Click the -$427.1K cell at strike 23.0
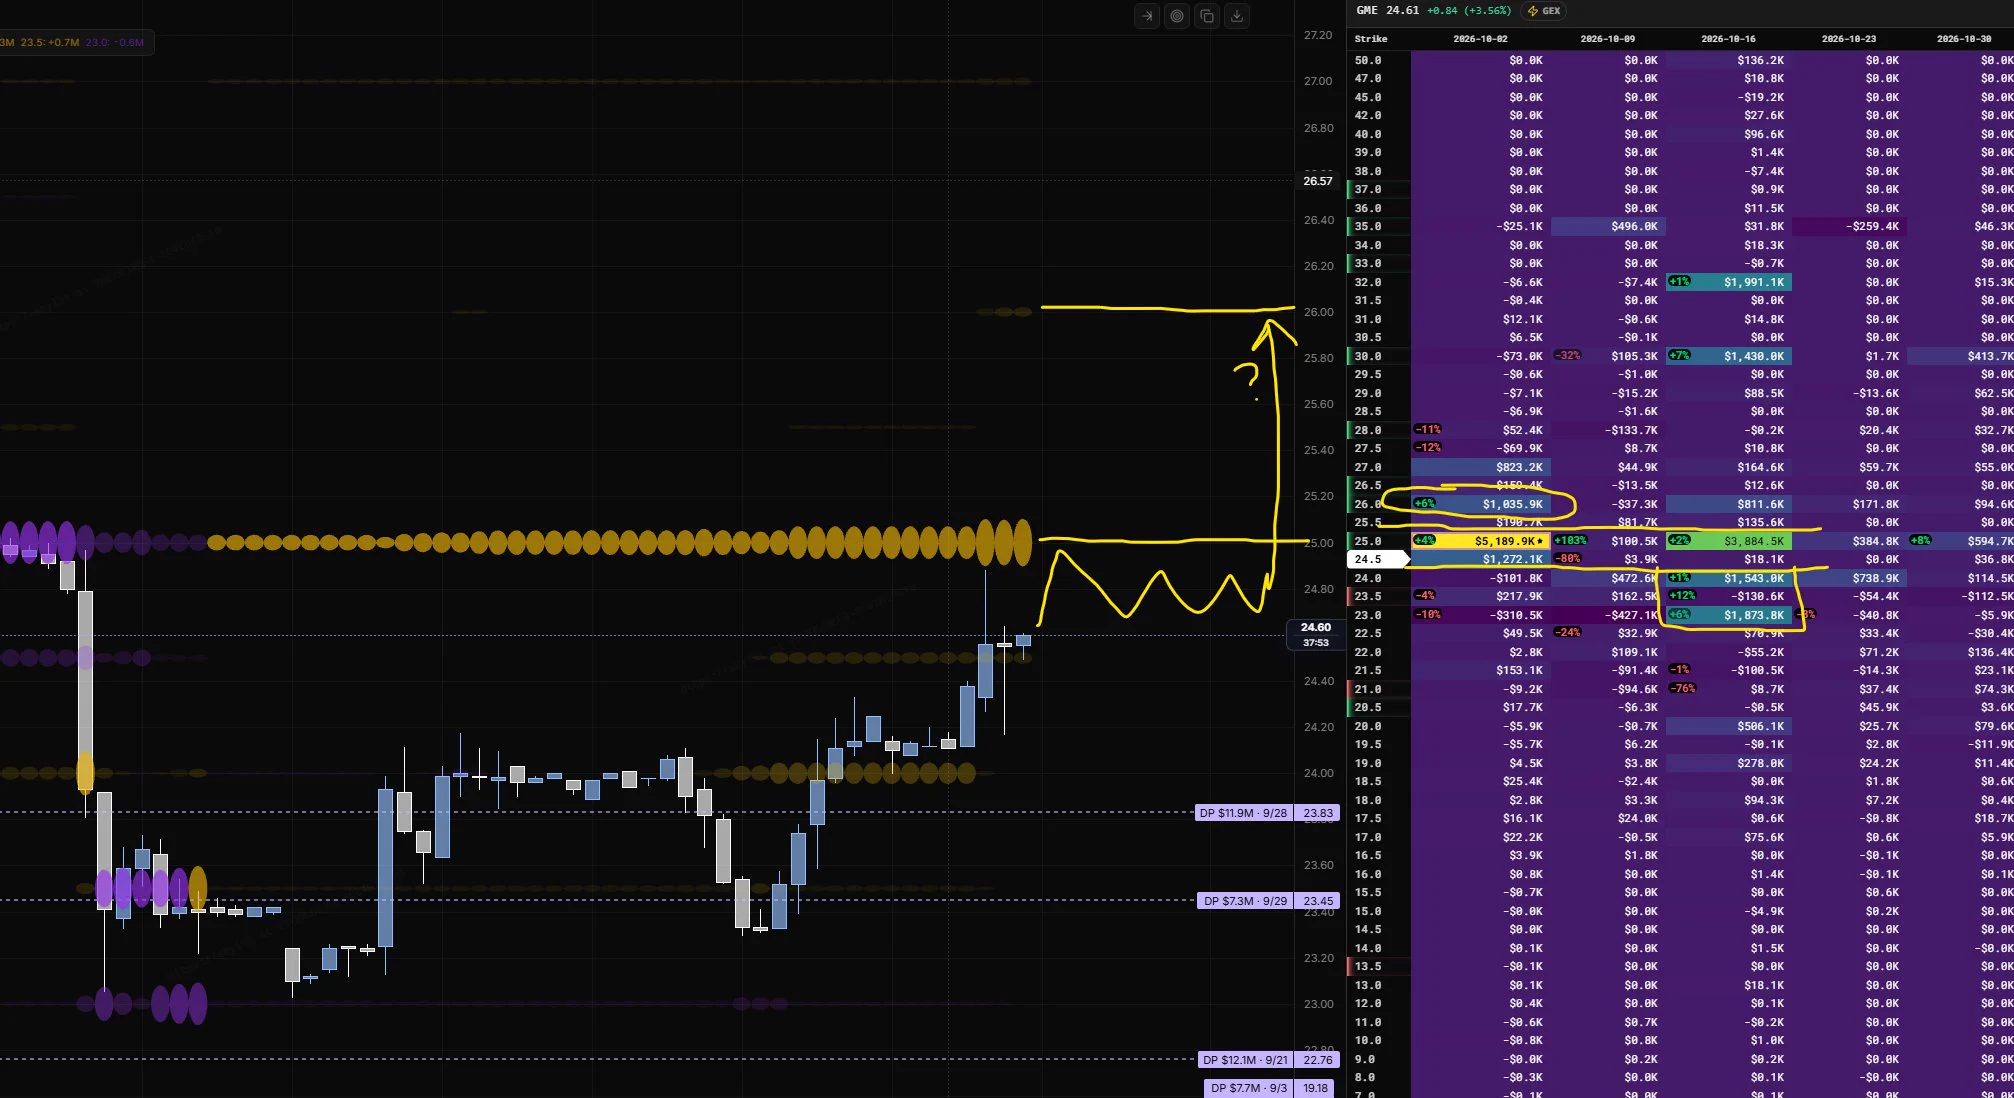The height and width of the screenshot is (1098, 2014). click(x=1607, y=615)
